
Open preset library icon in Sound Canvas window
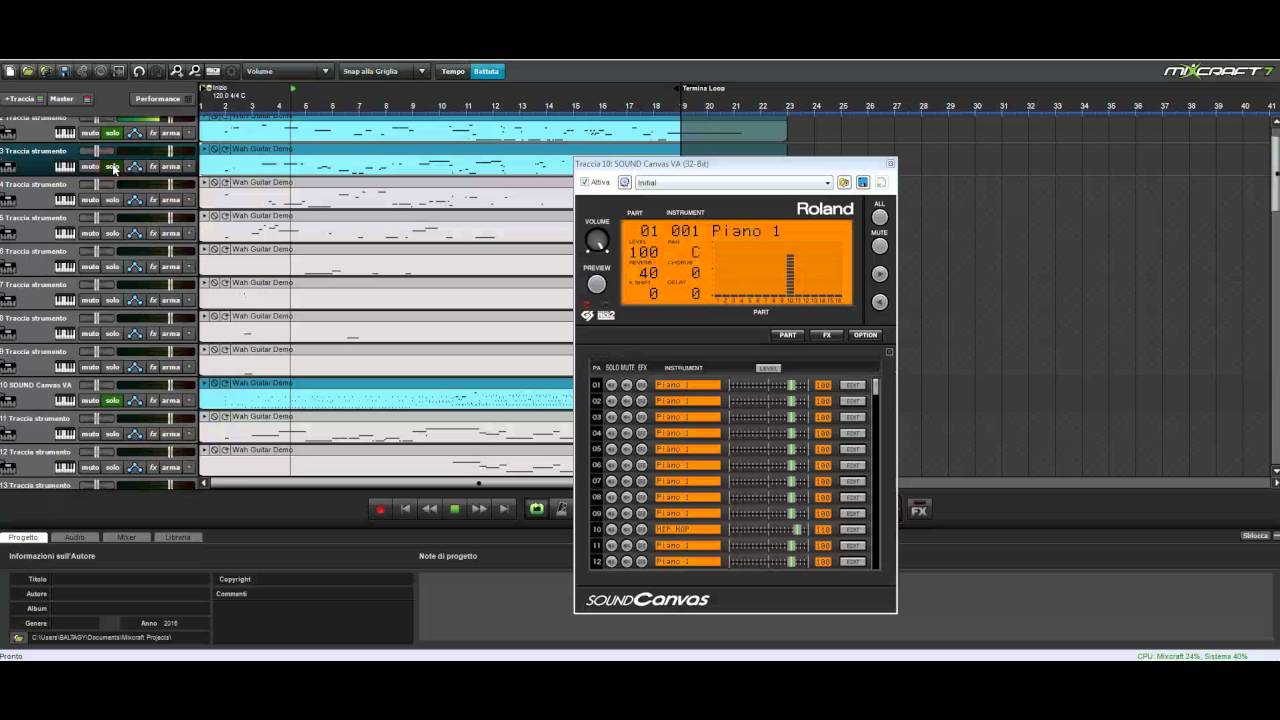[x=844, y=183]
